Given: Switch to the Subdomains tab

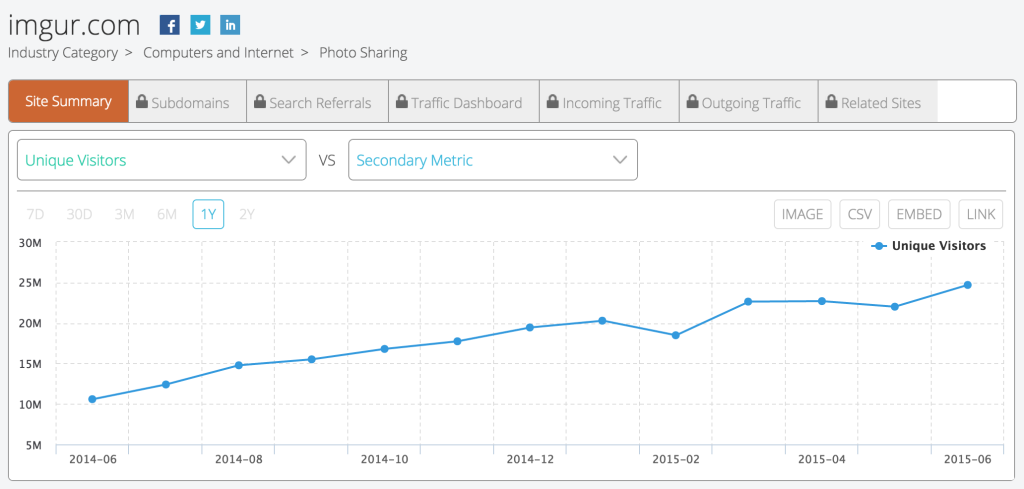Looking at the screenshot, I should click(187, 102).
